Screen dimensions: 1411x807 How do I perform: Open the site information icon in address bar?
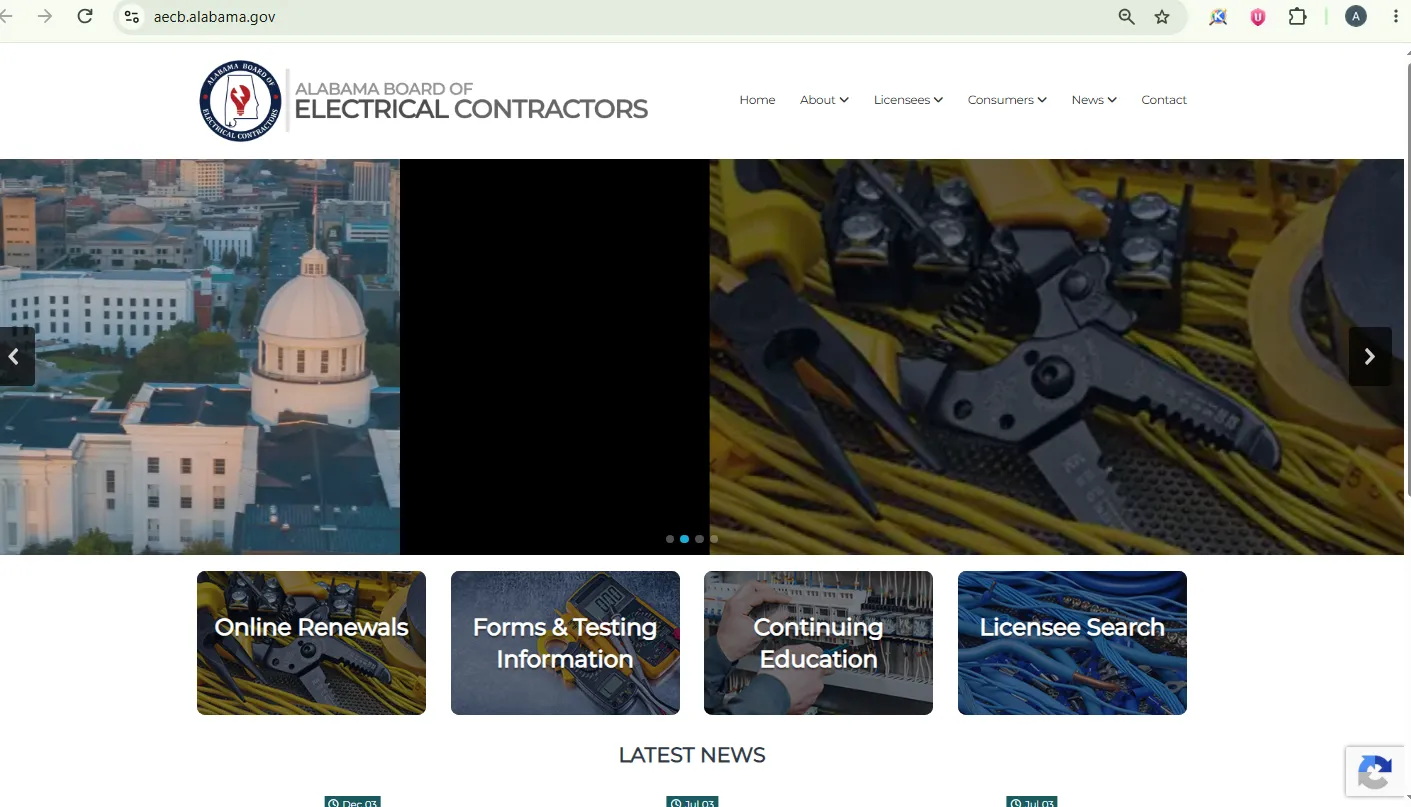click(x=131, y=17)
